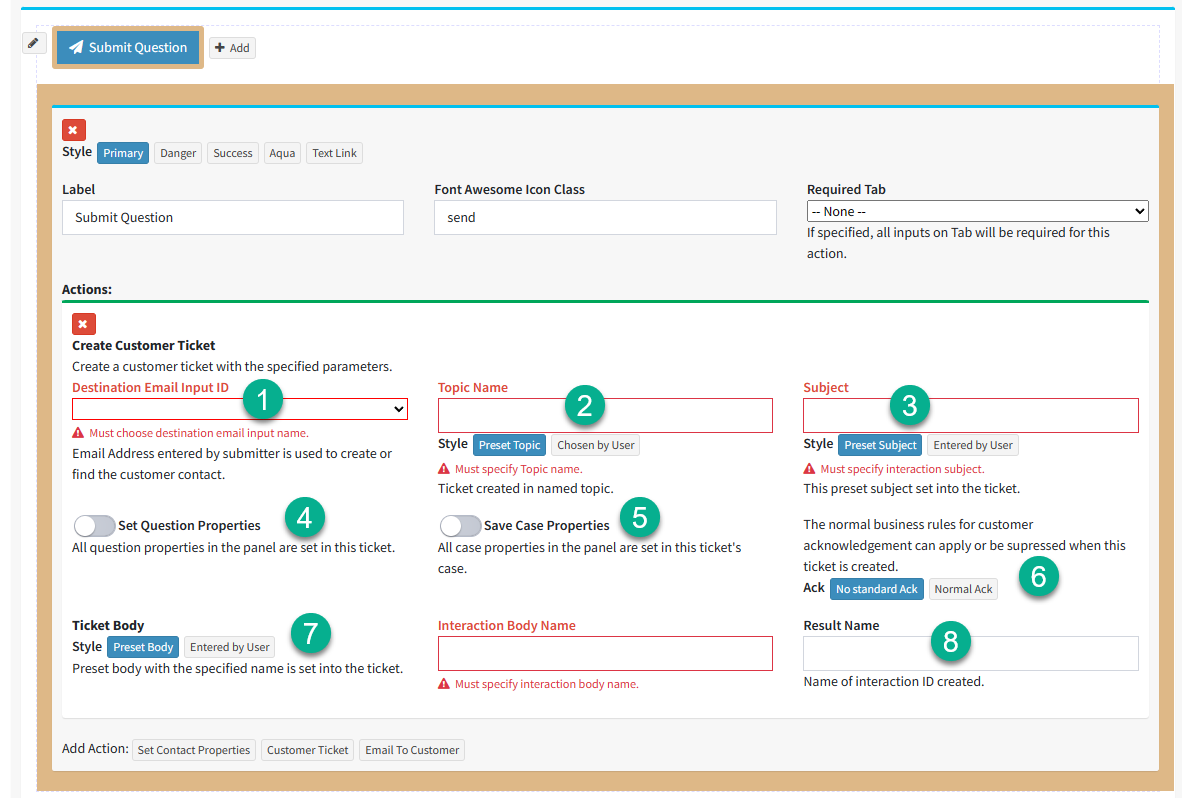The width and height of the screenshot is (1182, 798).
Task: Click the warning icon beside Topic name error
Action: 444,469
